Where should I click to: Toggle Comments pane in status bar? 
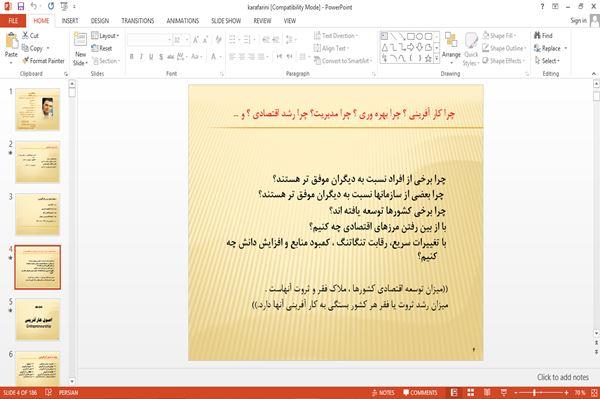click(x=420, y=392)
